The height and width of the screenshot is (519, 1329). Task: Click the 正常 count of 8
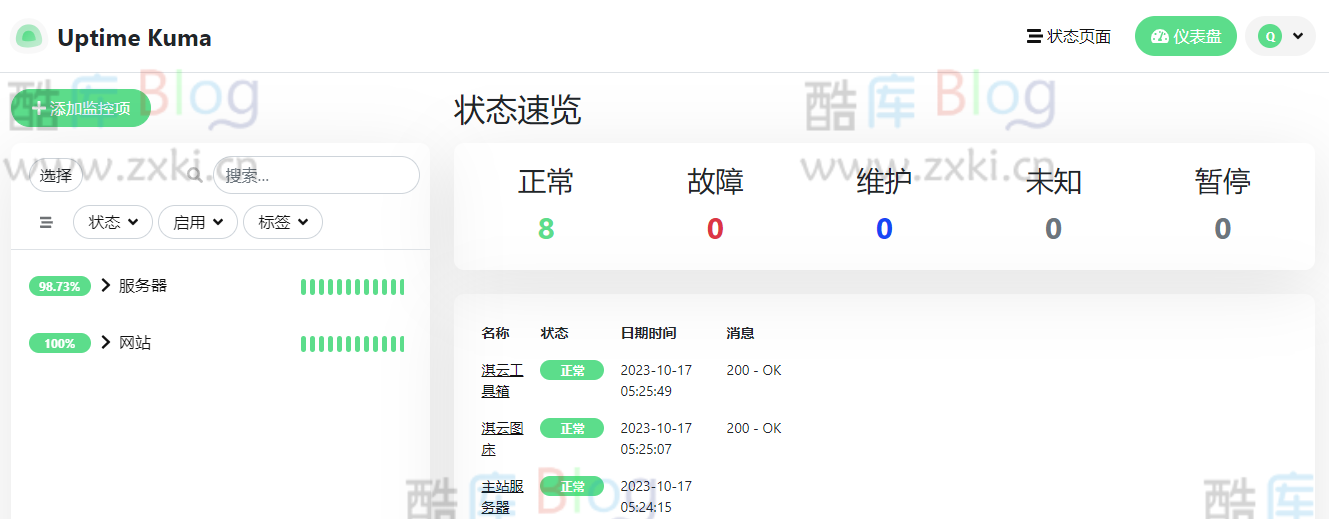pos(546,229)
